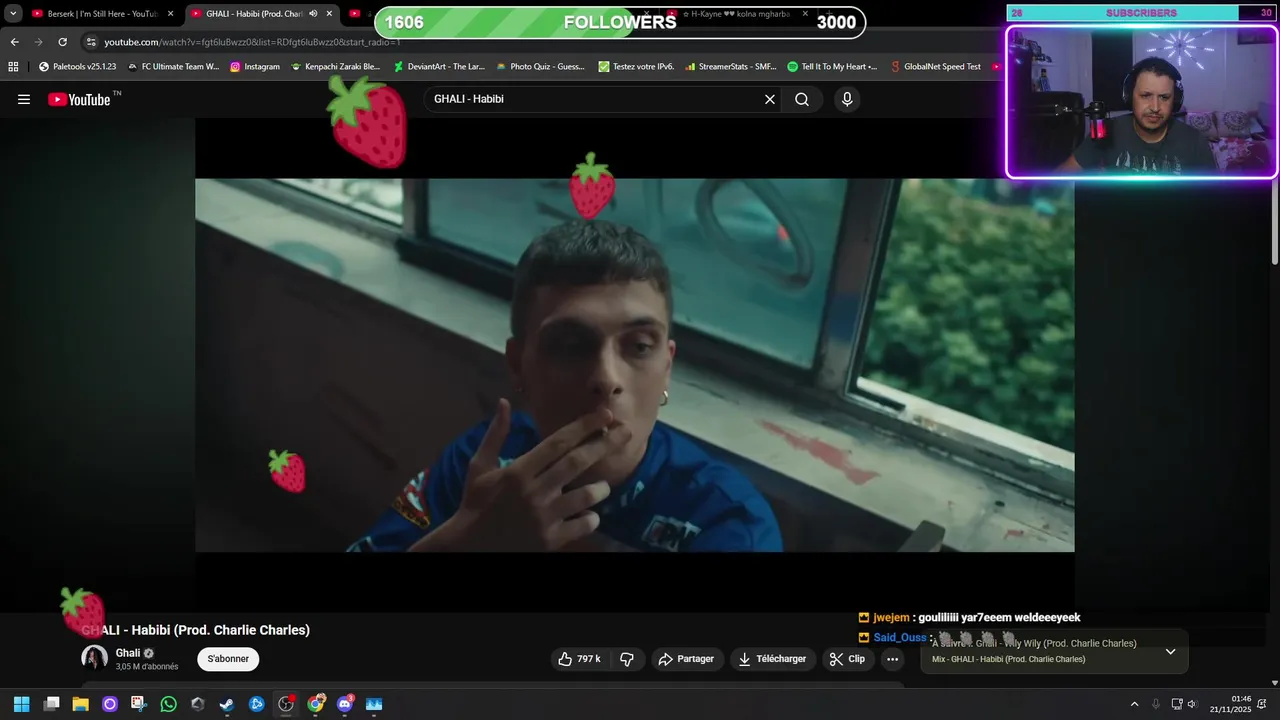Open Ghali's channel avatar
Image resolution: width=1280 pixels, height=720 pixels.
coord(95,658)
